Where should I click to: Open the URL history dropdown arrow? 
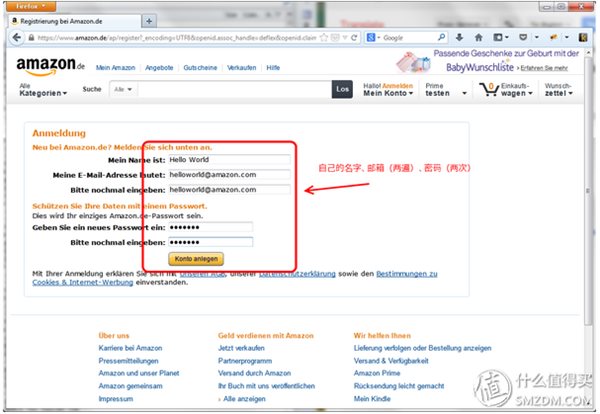coord(345,37)
